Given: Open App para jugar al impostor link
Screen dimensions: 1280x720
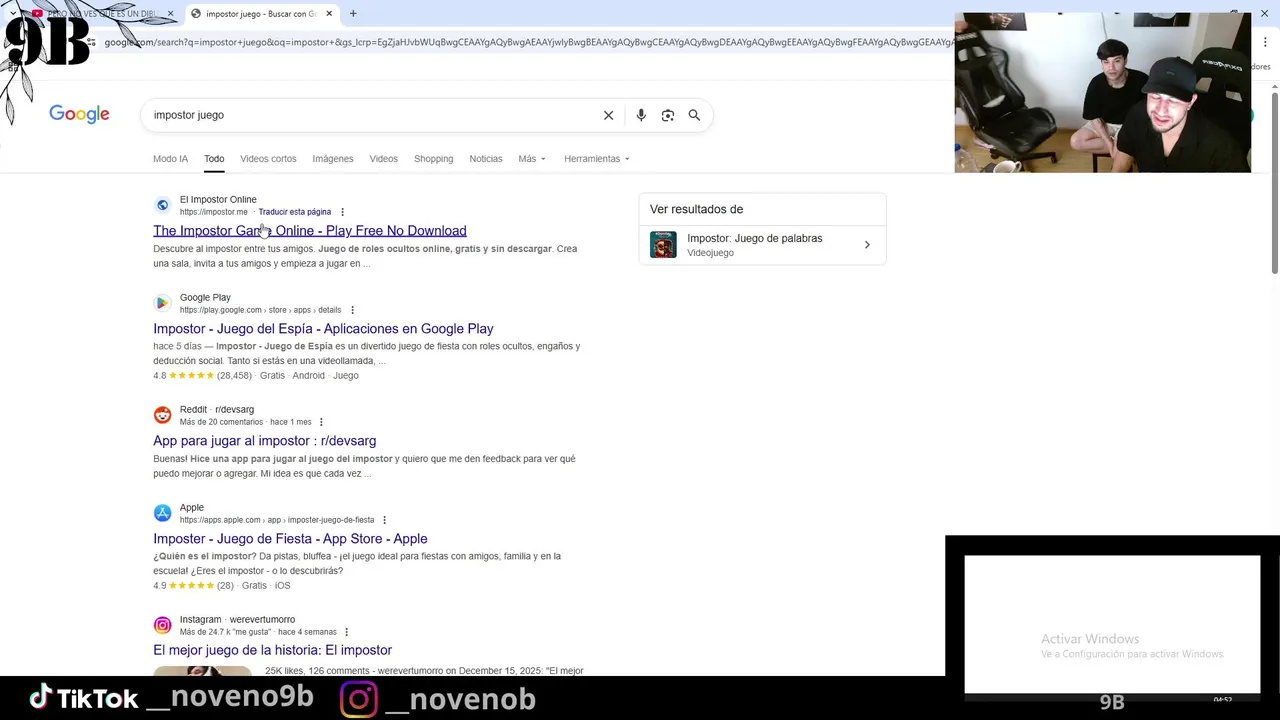Looking at the screenshot, I should (x=265, y=441).
